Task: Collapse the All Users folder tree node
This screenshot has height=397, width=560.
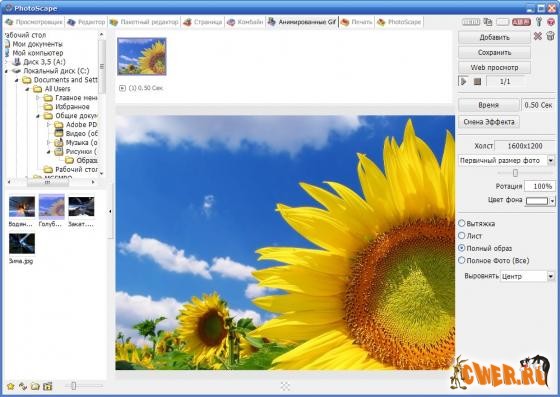Action: point(28,89)
